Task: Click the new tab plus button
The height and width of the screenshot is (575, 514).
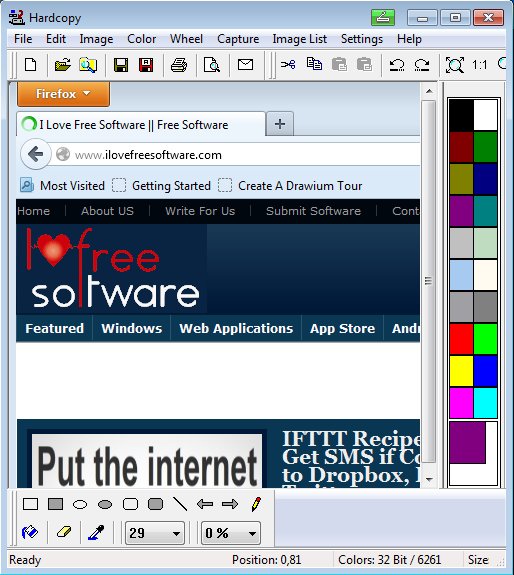Action: click(280, 124)
